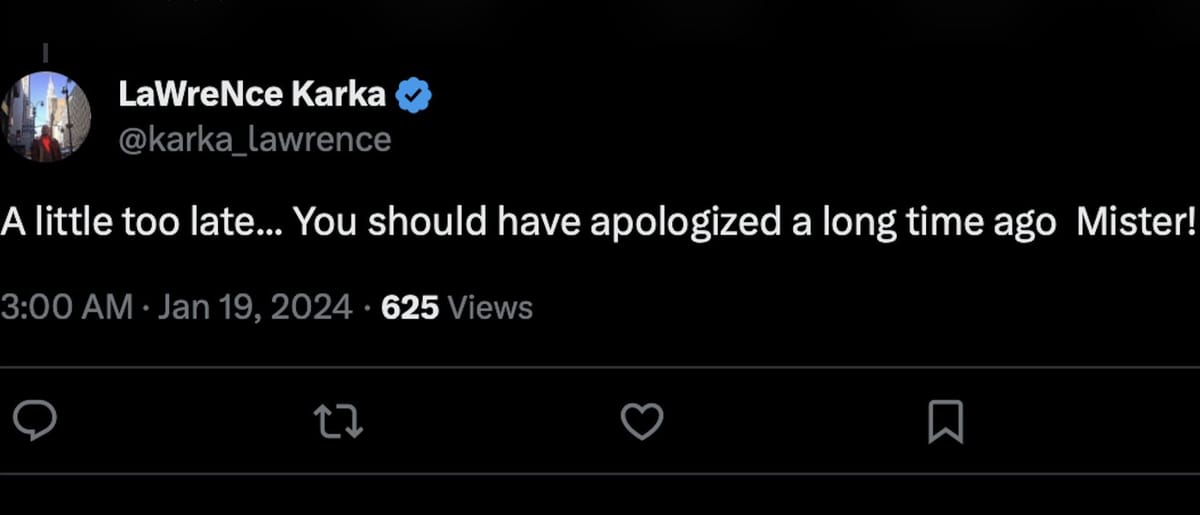Click the 3:00 AM timestamp
Screen dimensions: 1200x515
66,307
